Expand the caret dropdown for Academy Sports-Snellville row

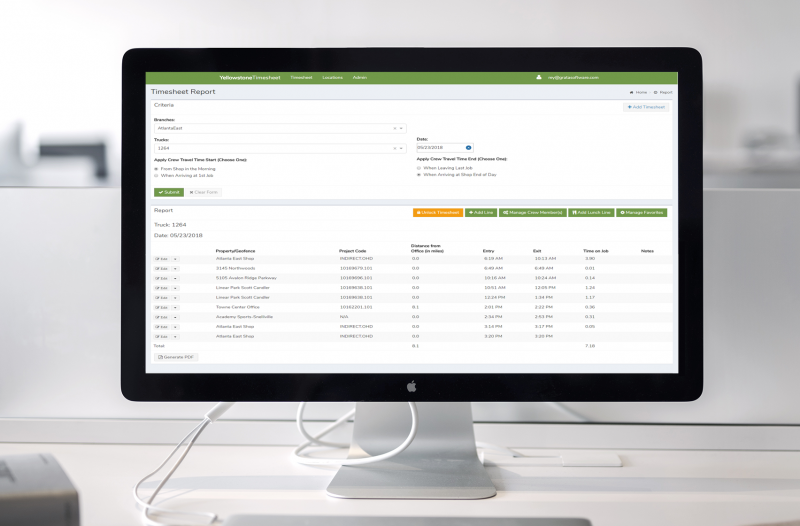(175, 317)
